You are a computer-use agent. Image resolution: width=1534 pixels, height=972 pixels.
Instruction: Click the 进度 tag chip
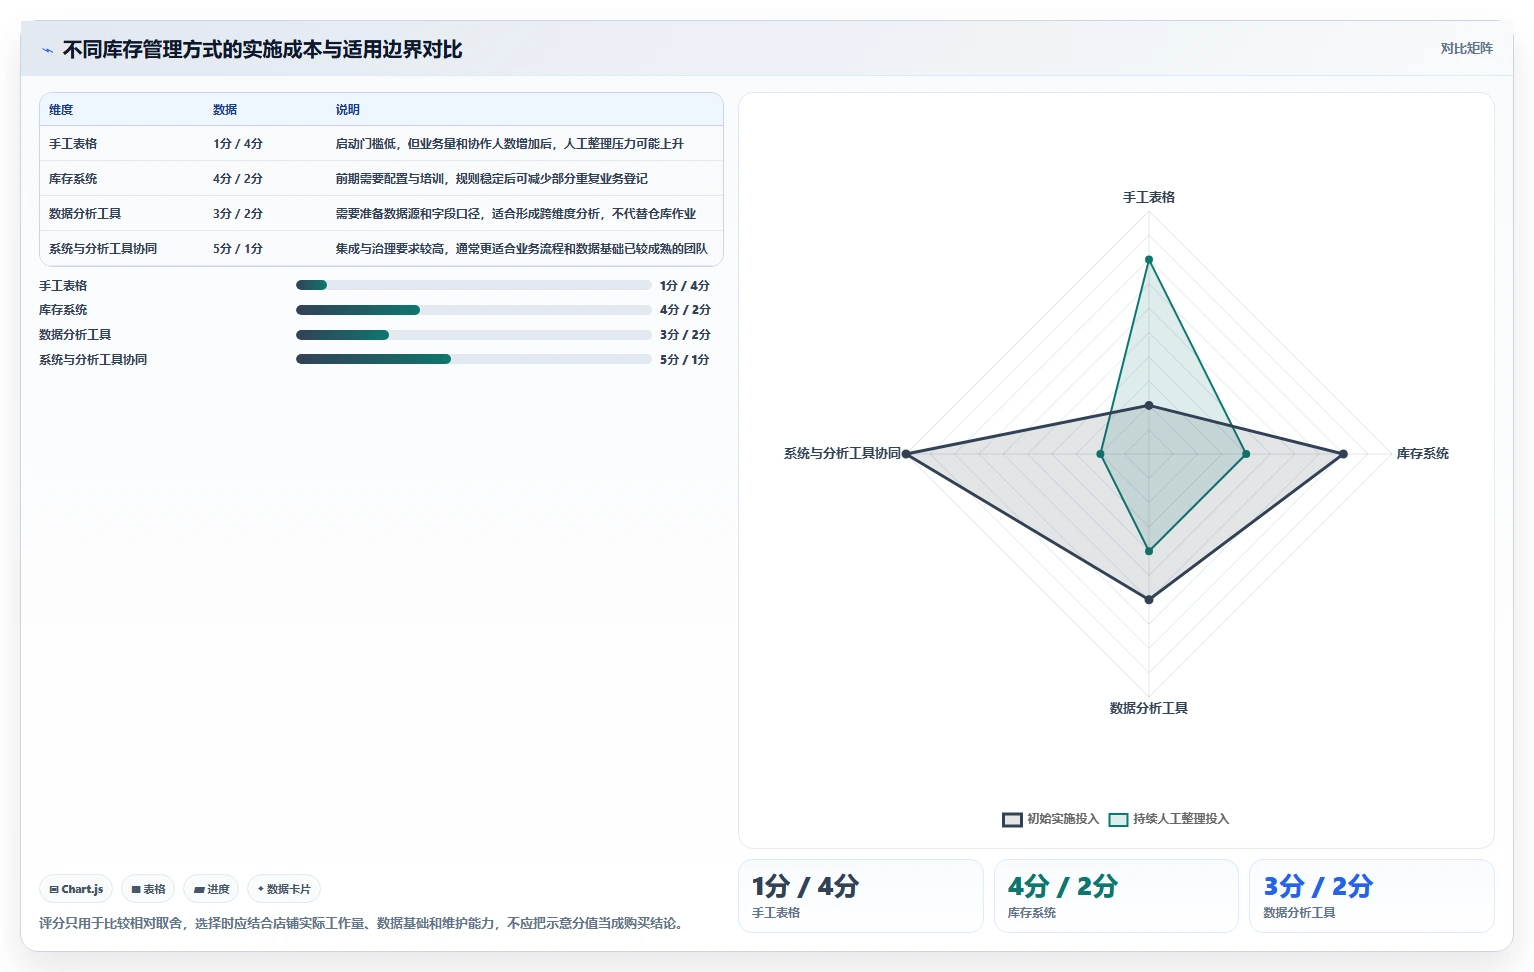click(x=211, y=889)
